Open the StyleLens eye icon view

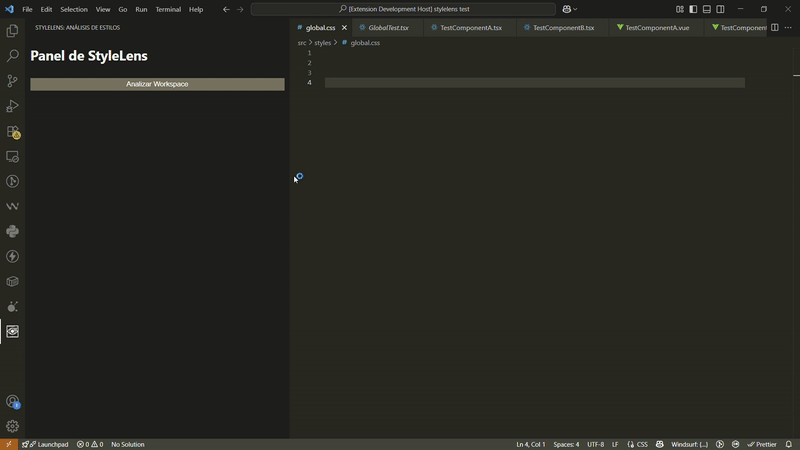tap(12, 332)
